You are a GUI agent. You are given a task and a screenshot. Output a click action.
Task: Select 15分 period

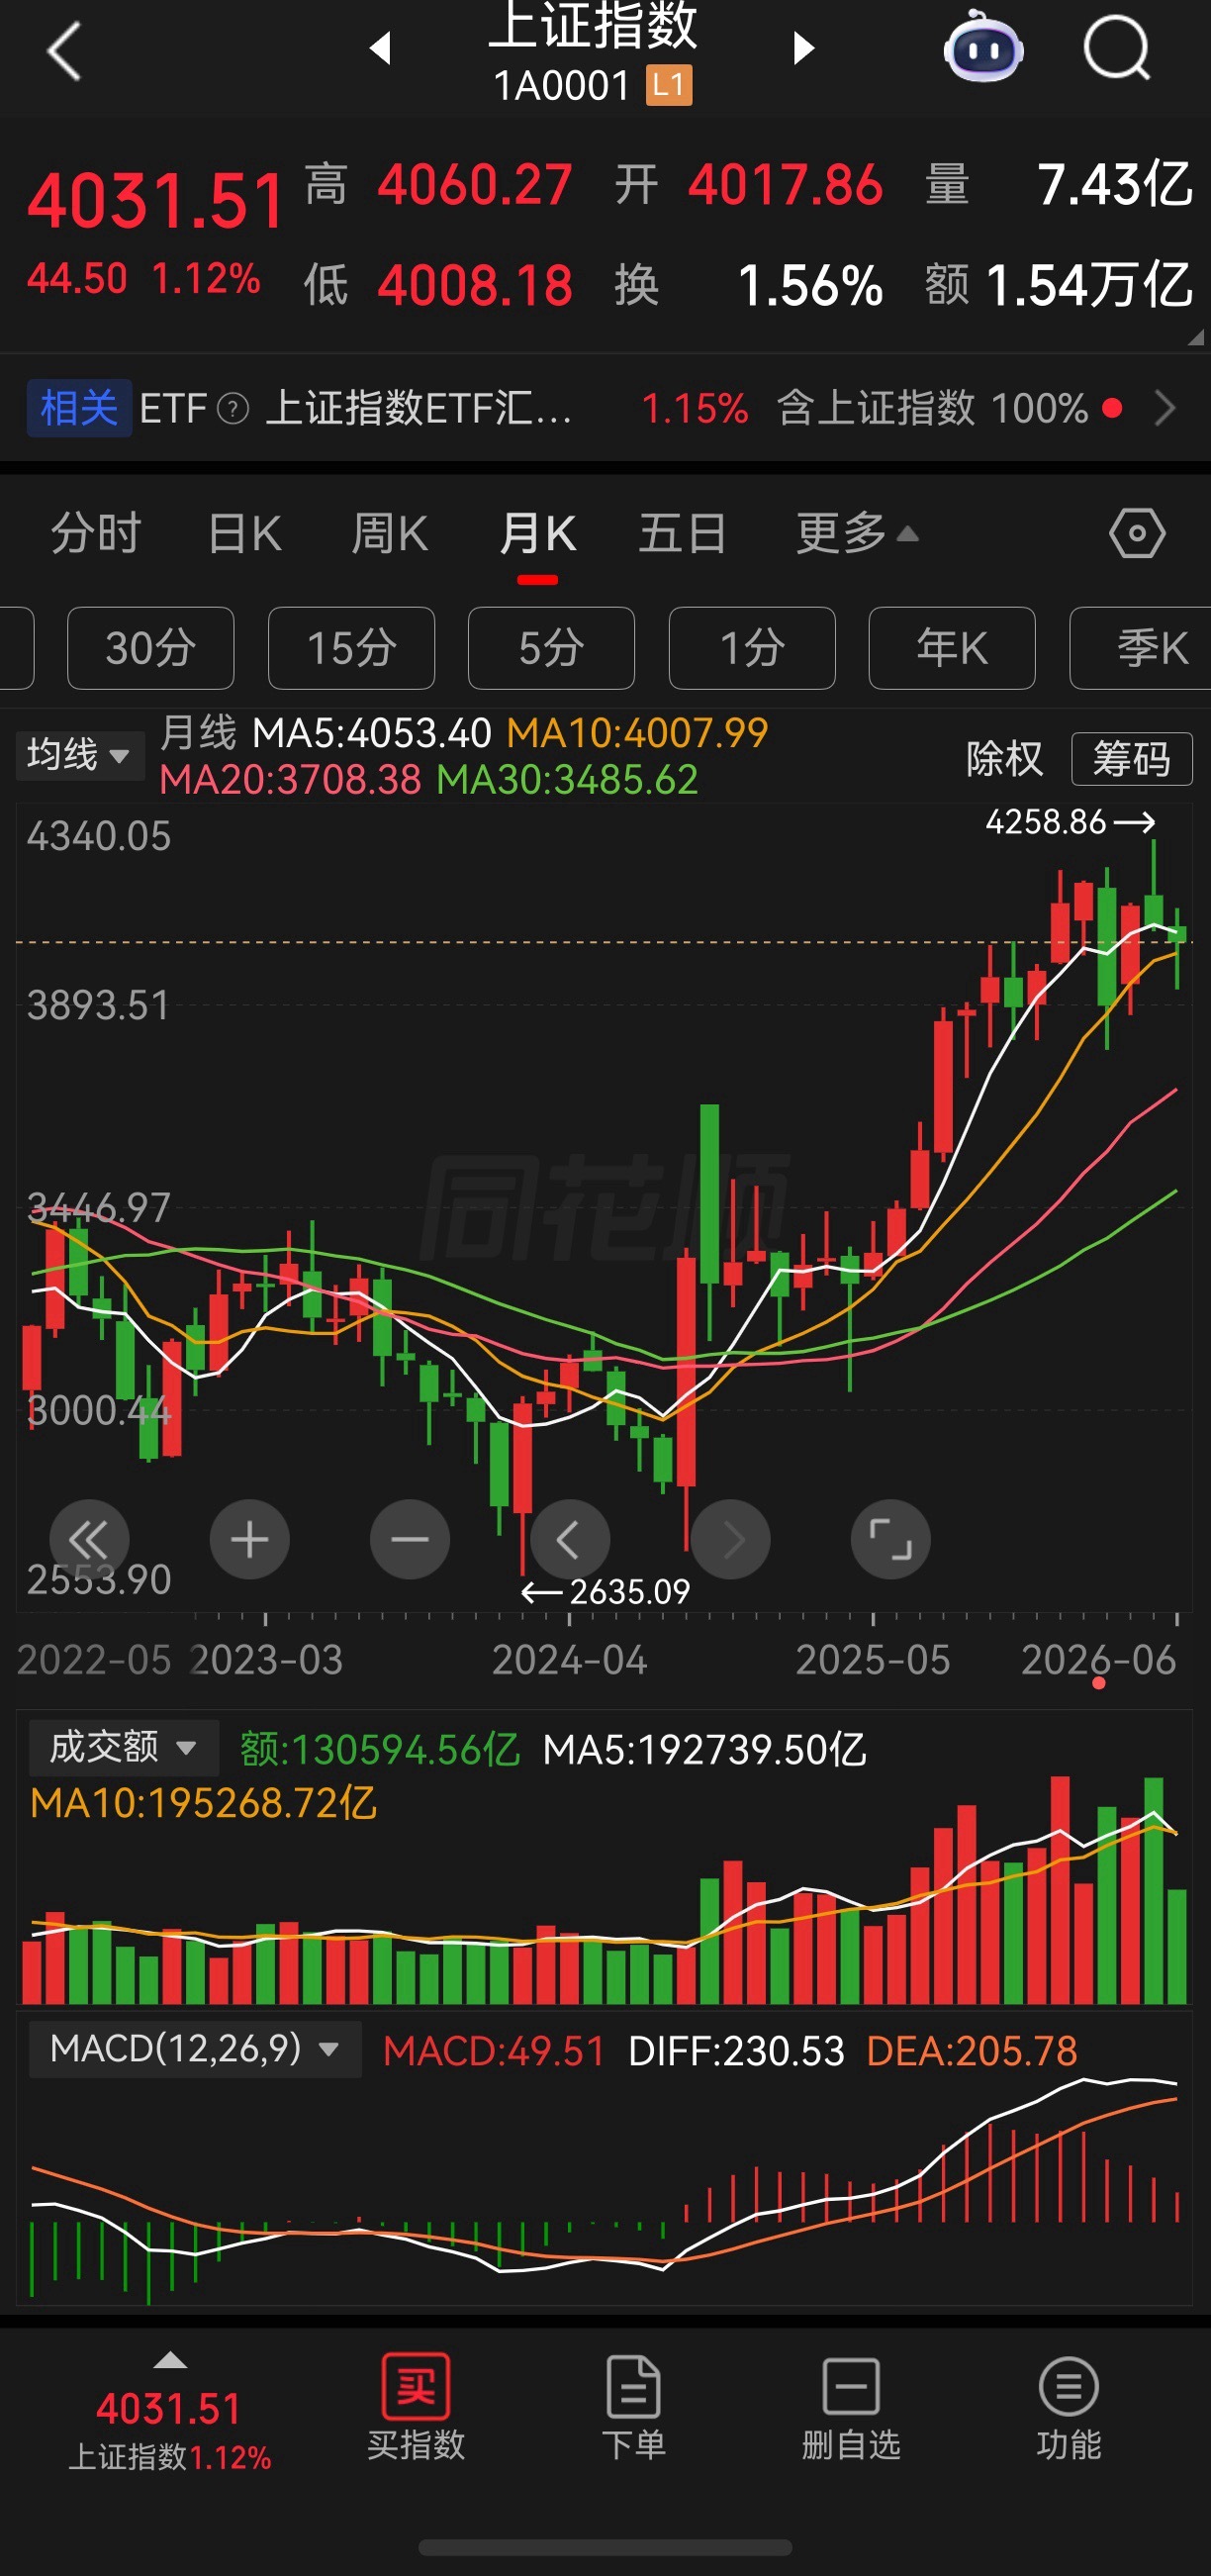click(352, 648)
